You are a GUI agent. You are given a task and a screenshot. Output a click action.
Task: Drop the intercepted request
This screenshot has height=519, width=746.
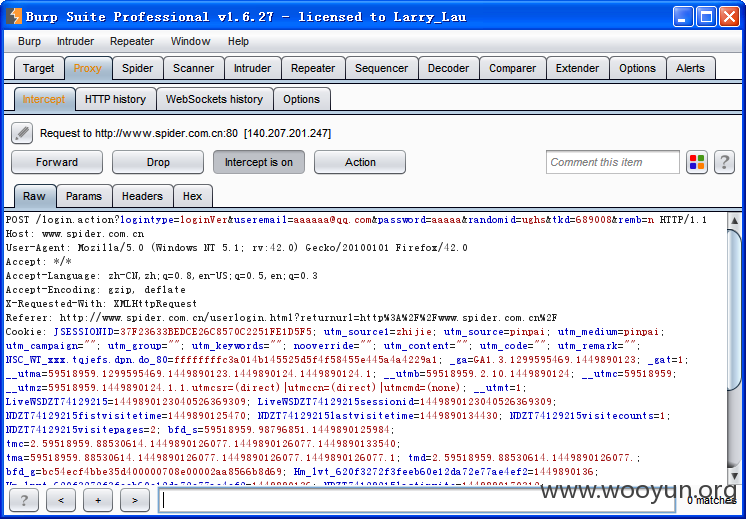pyautogui.click(x=158, y=162)
